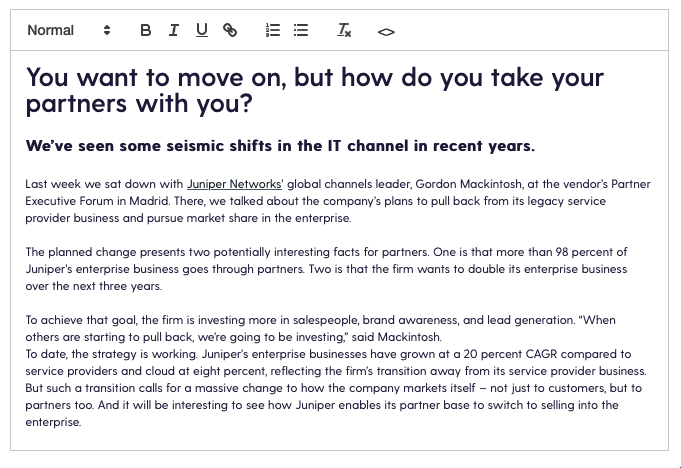
Task: Set the cursor in the 'To achieve that goal' paragraph
Action: [321, 328]
